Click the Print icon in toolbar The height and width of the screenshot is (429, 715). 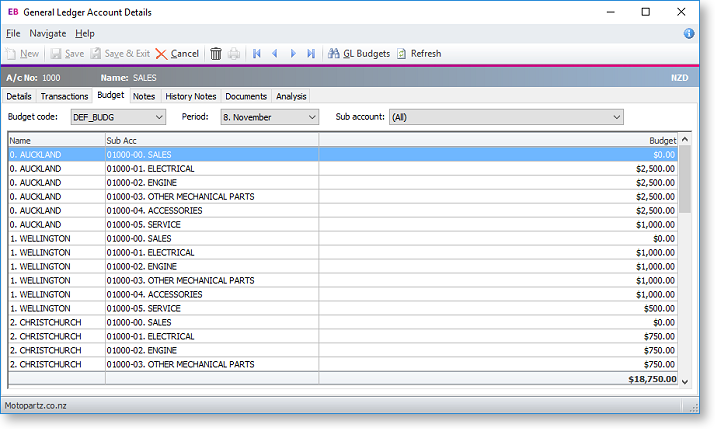click(x=234, y=53)
